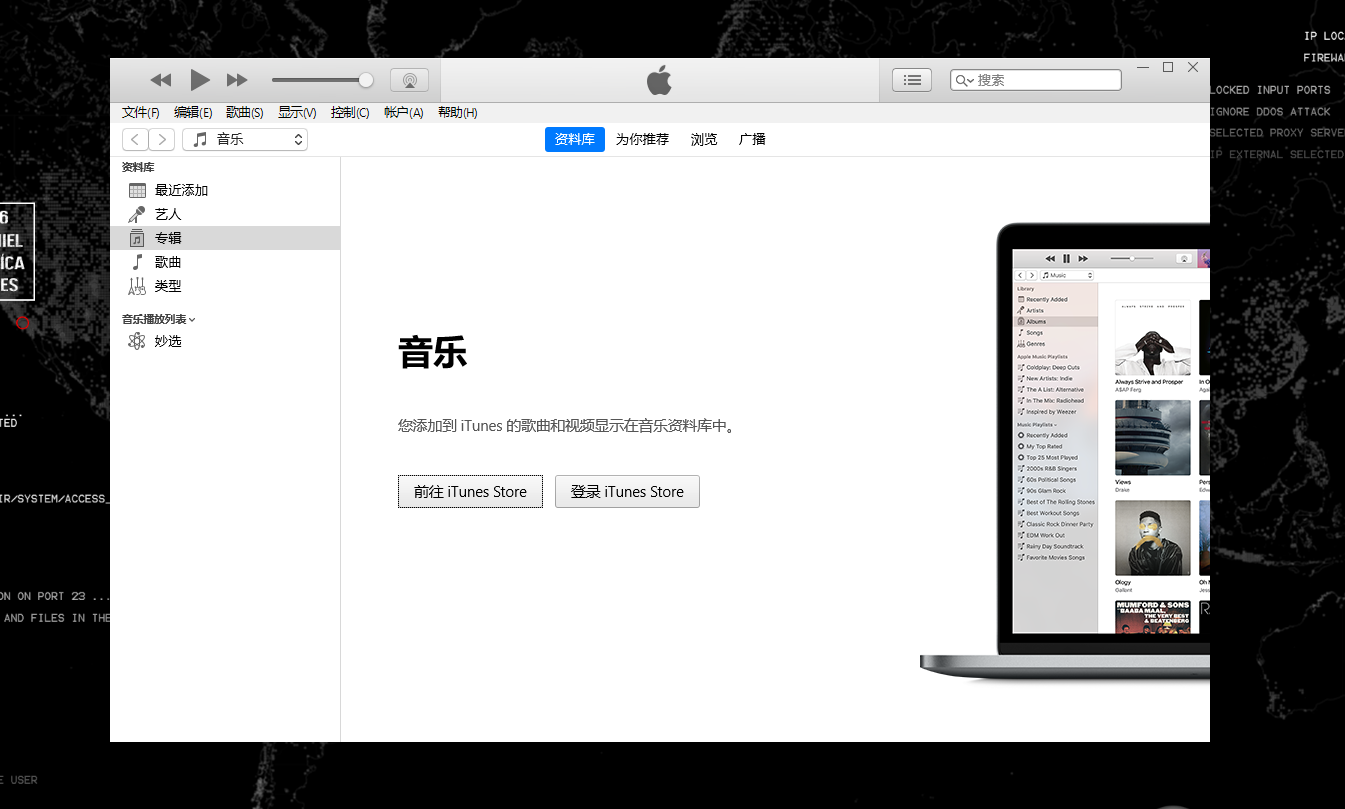Switch to the 广播 (Radio) tab
Screen dimensions: 1345x809
[752, 139]
